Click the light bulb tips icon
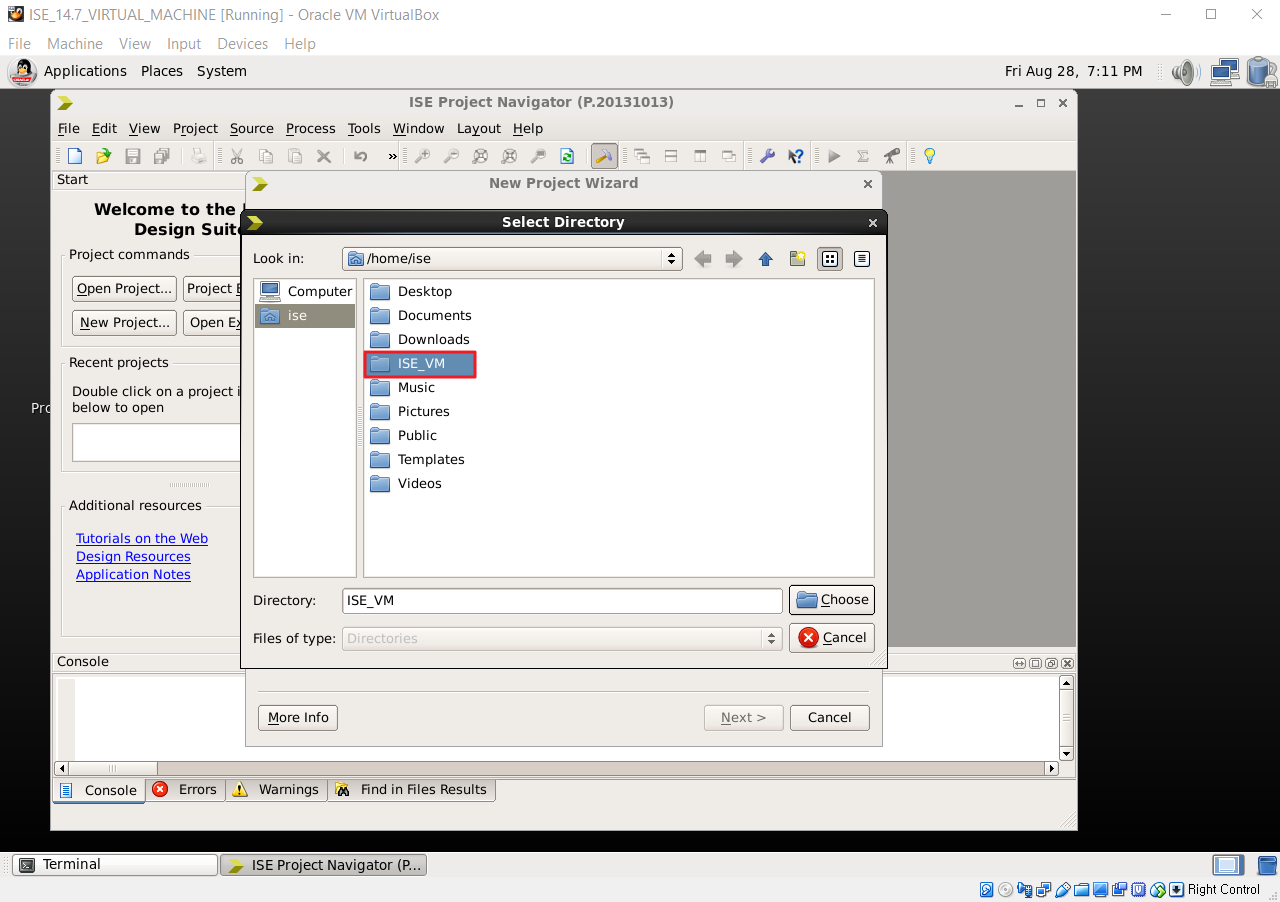The height and width of the screenshot is (902, 1280). coord(929,156)
